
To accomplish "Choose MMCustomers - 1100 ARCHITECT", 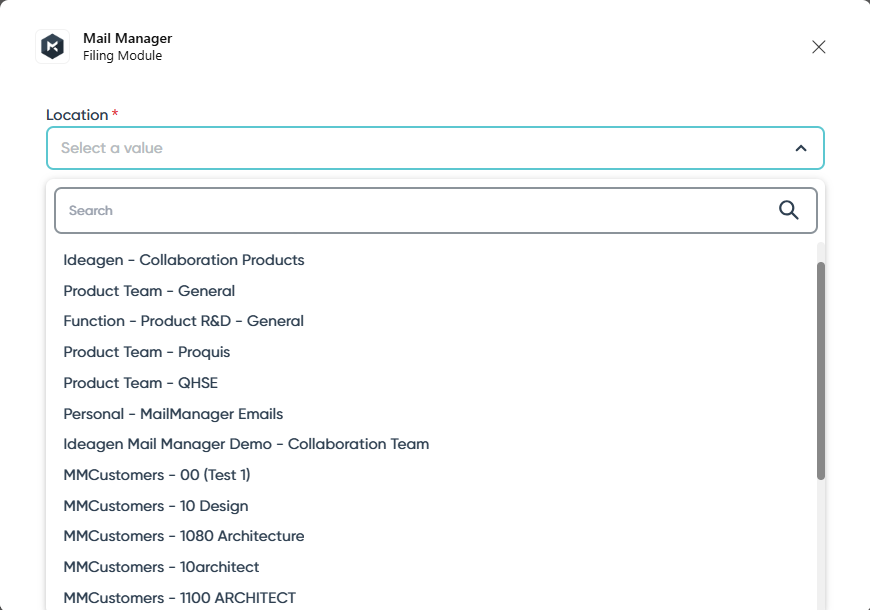I will (180, 598).
